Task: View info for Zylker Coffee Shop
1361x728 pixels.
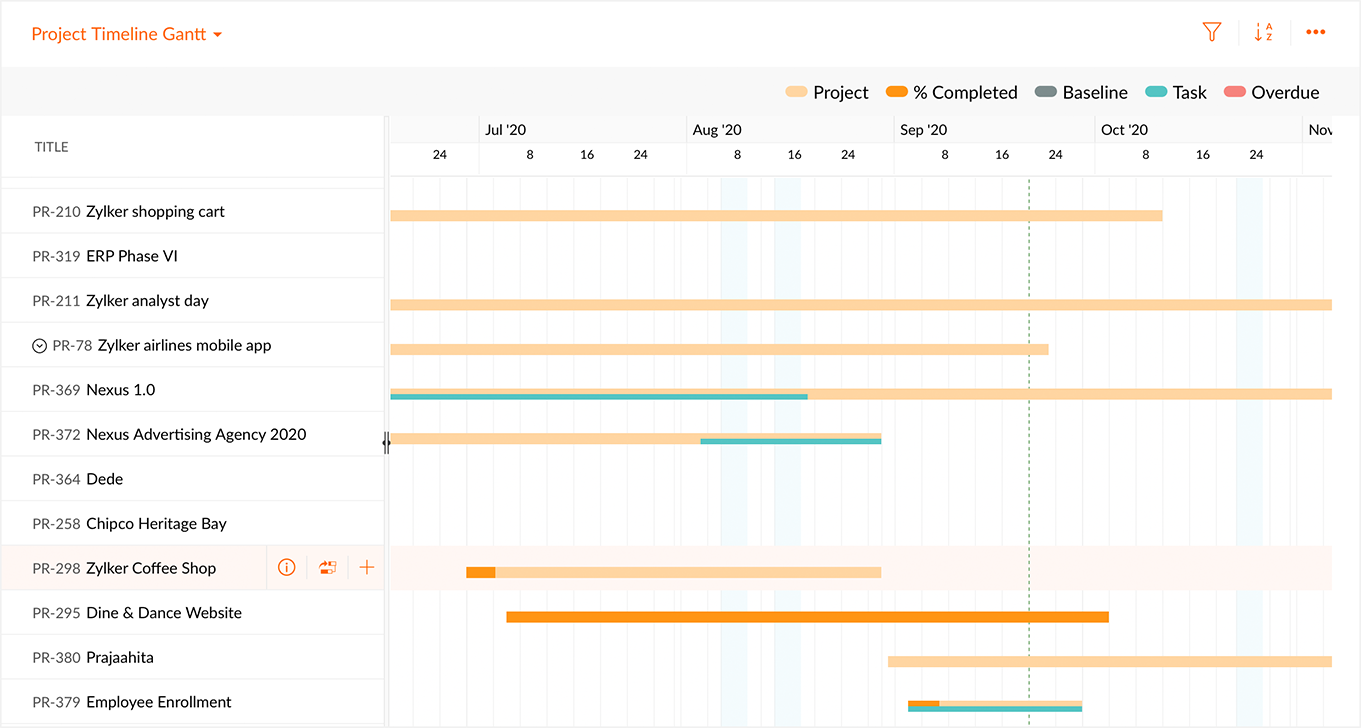Action: coord(286,567)
